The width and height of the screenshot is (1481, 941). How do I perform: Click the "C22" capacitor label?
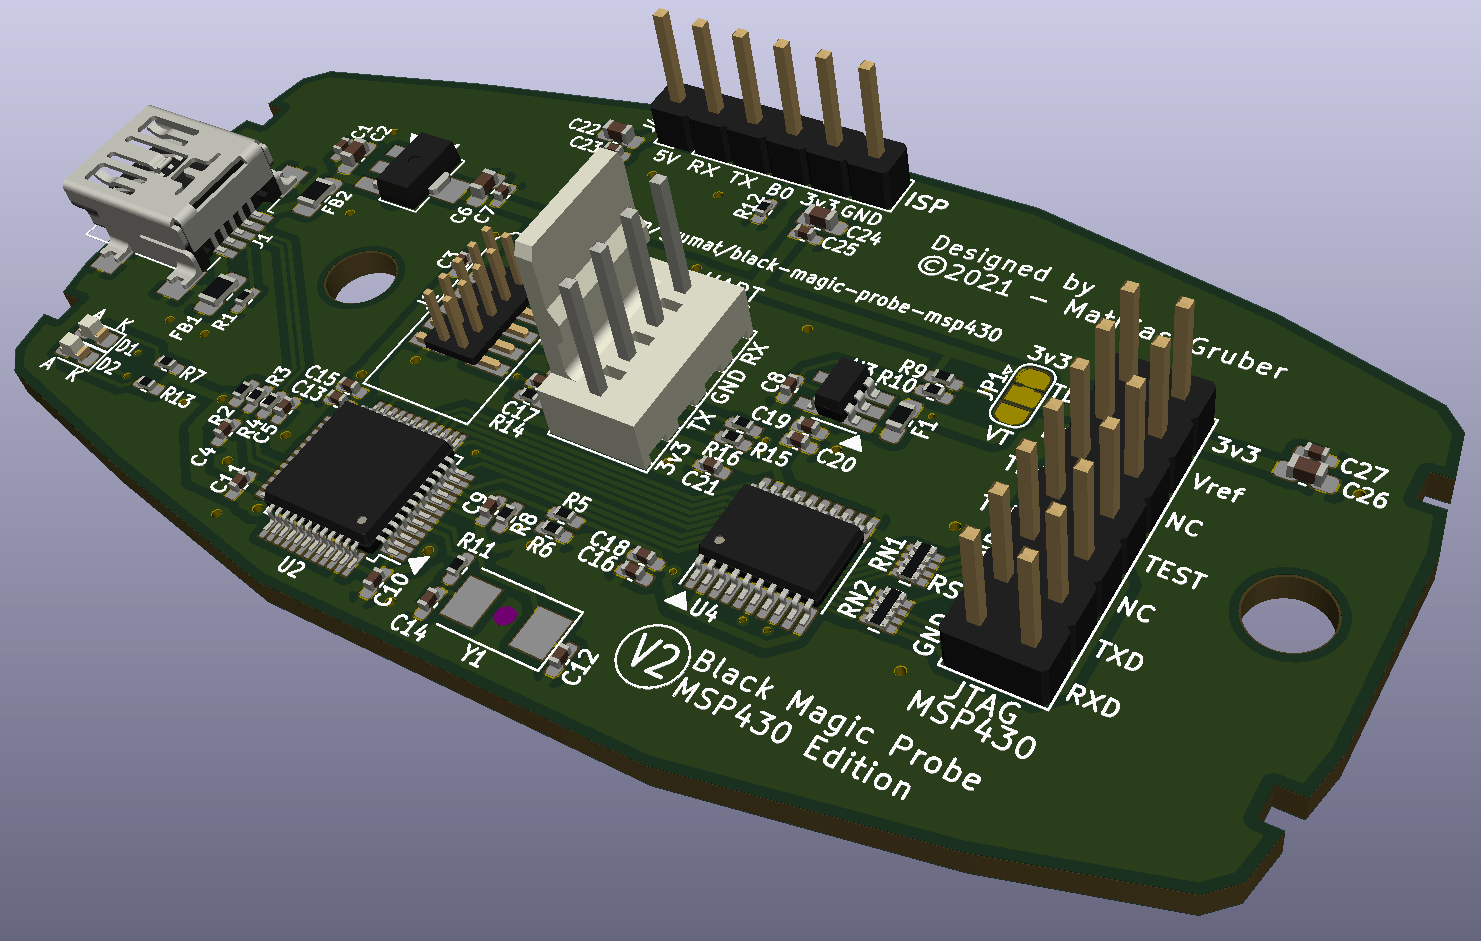coord(584,126)
